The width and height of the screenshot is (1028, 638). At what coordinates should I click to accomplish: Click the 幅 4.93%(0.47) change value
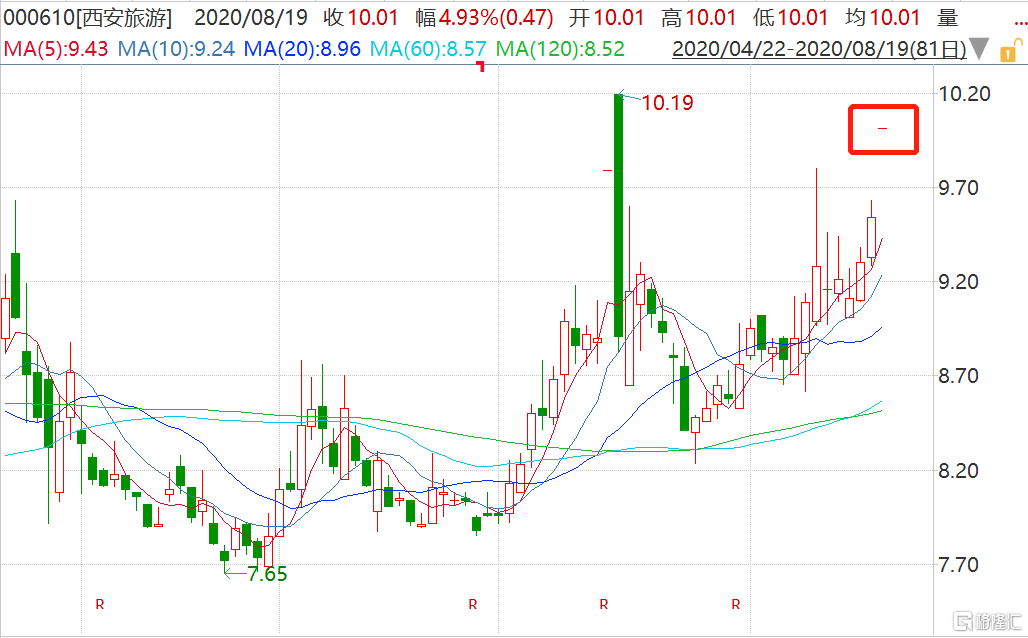(x=484, y=18)
